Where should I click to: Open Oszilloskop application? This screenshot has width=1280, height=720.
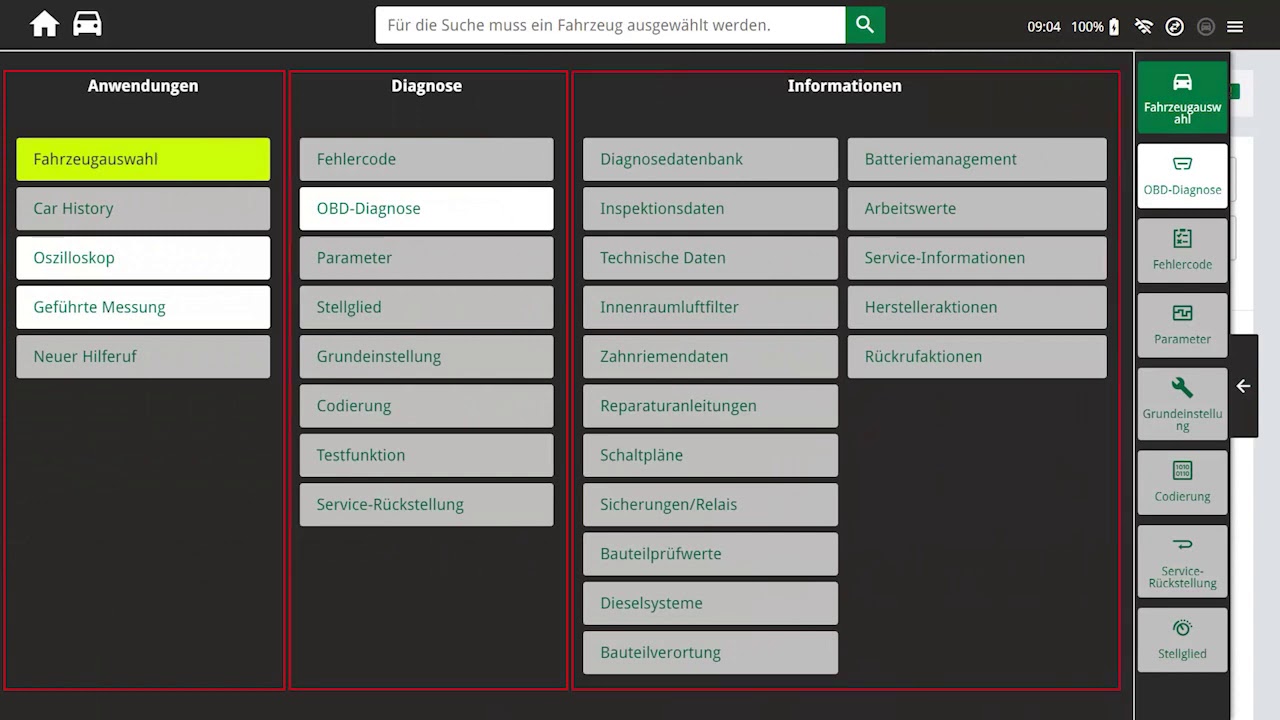[143, 258]
